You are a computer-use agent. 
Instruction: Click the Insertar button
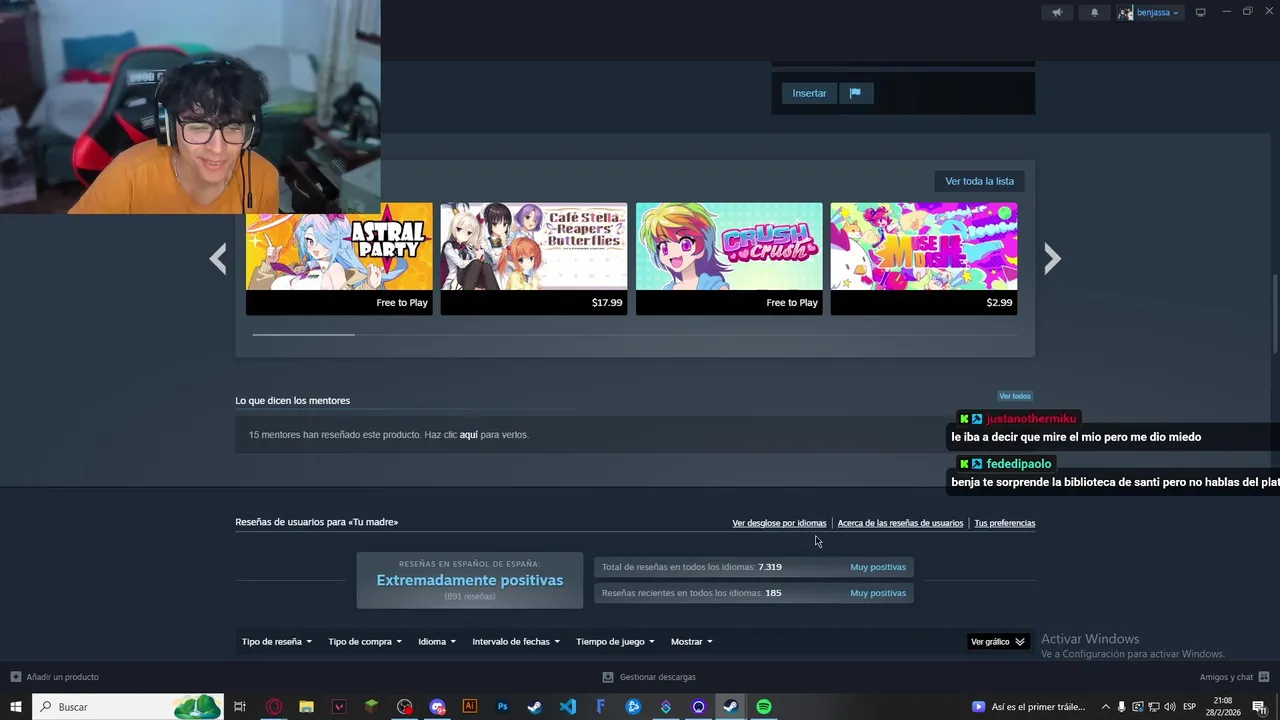pos(809,93)
